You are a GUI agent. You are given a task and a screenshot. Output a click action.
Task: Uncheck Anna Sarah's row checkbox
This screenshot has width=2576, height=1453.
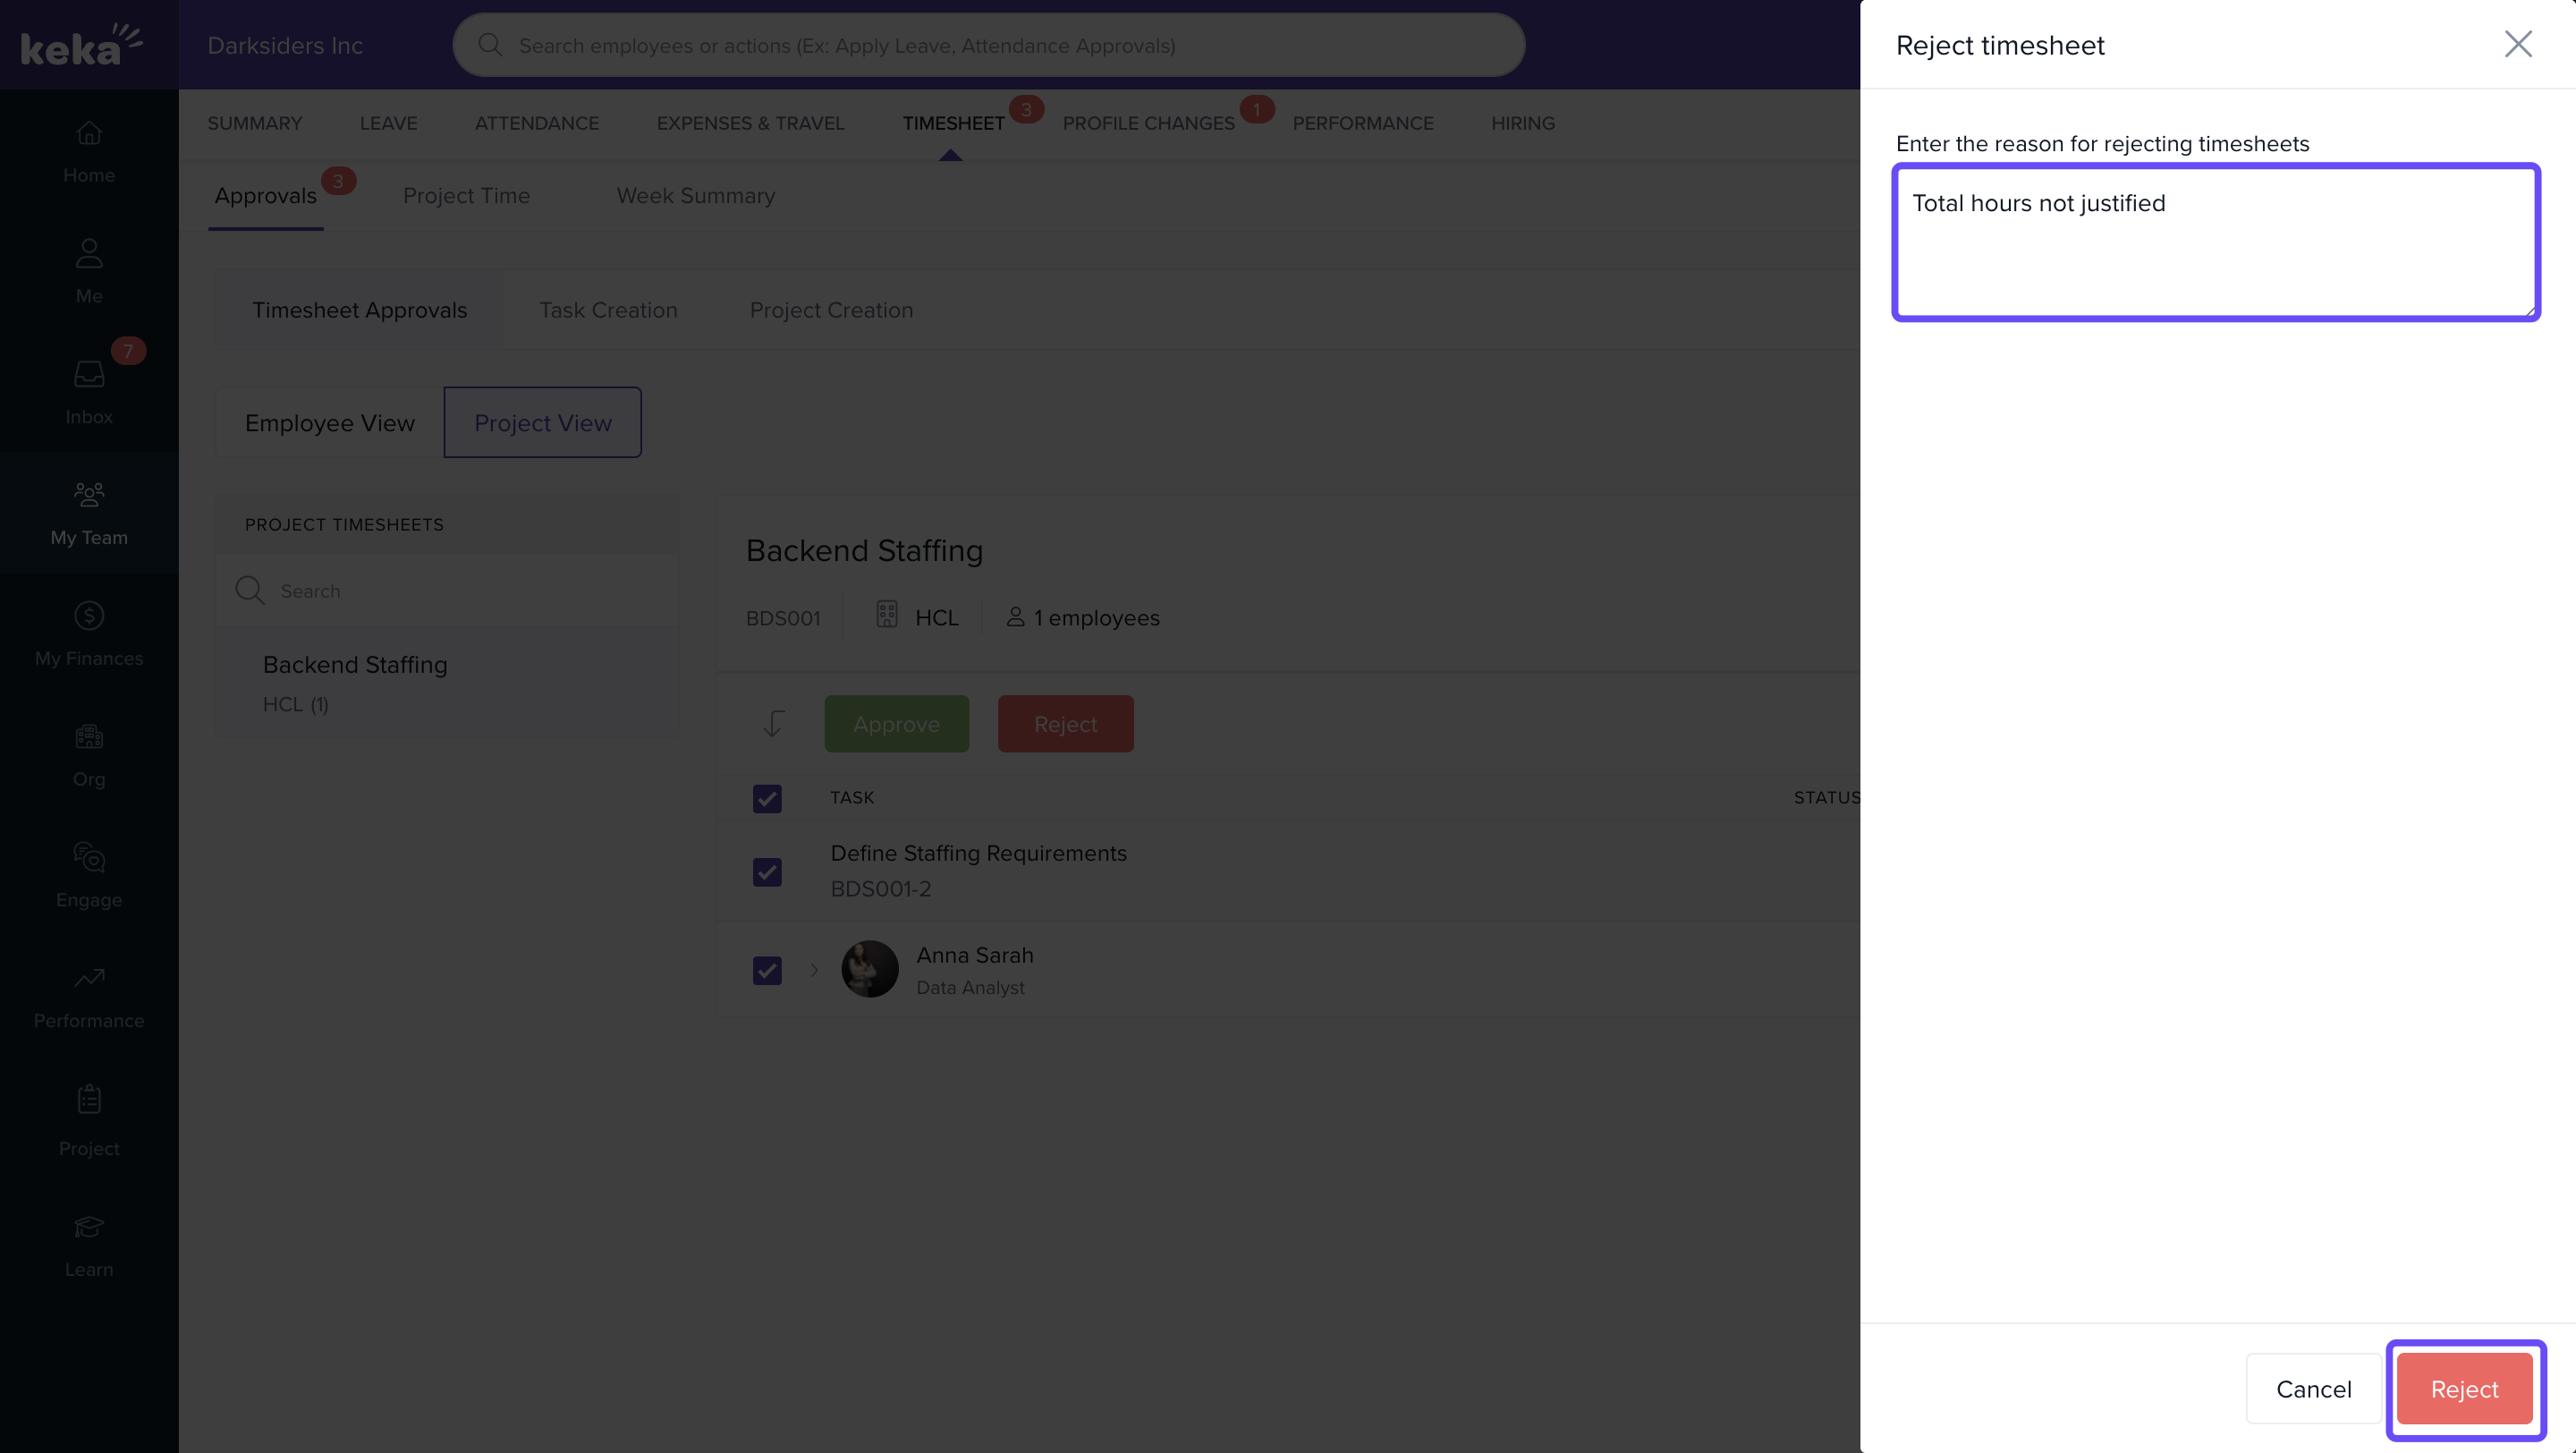click(x=767, y=970)
